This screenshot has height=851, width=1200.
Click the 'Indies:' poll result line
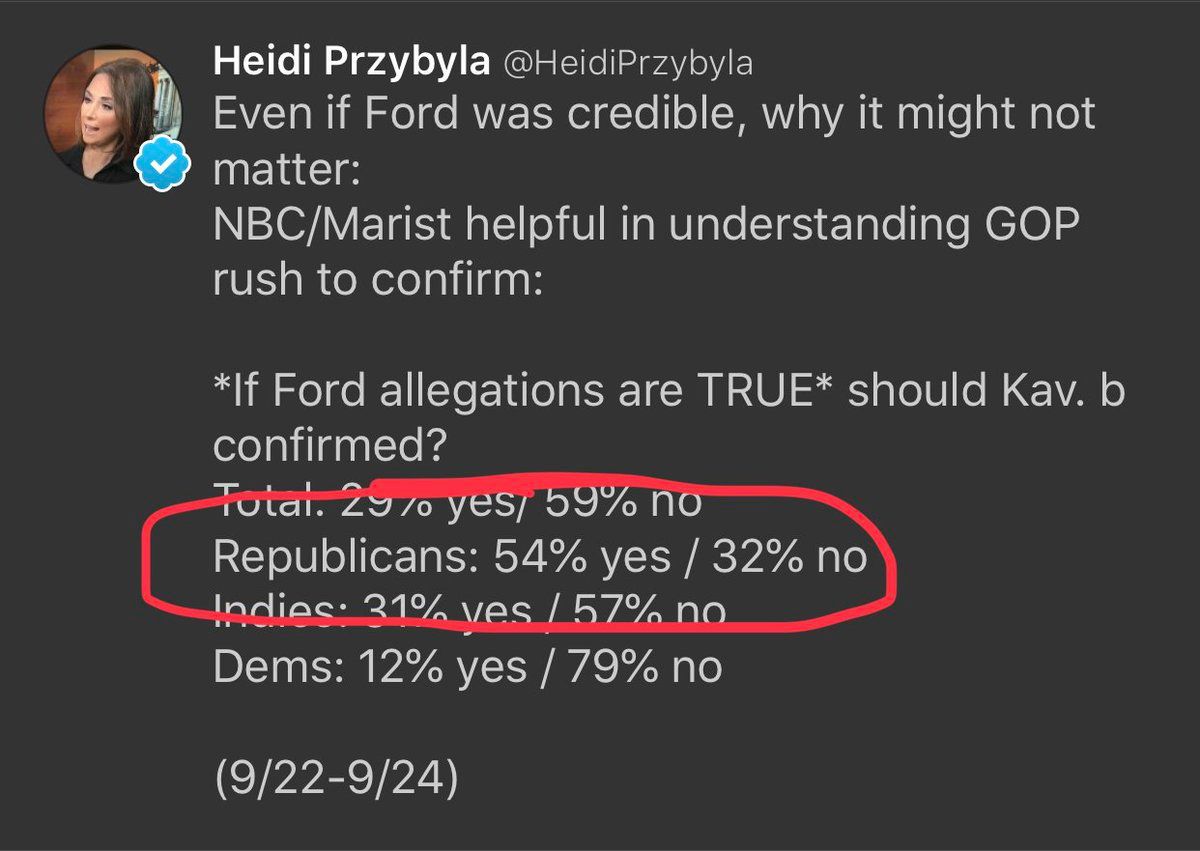point(470,610)
